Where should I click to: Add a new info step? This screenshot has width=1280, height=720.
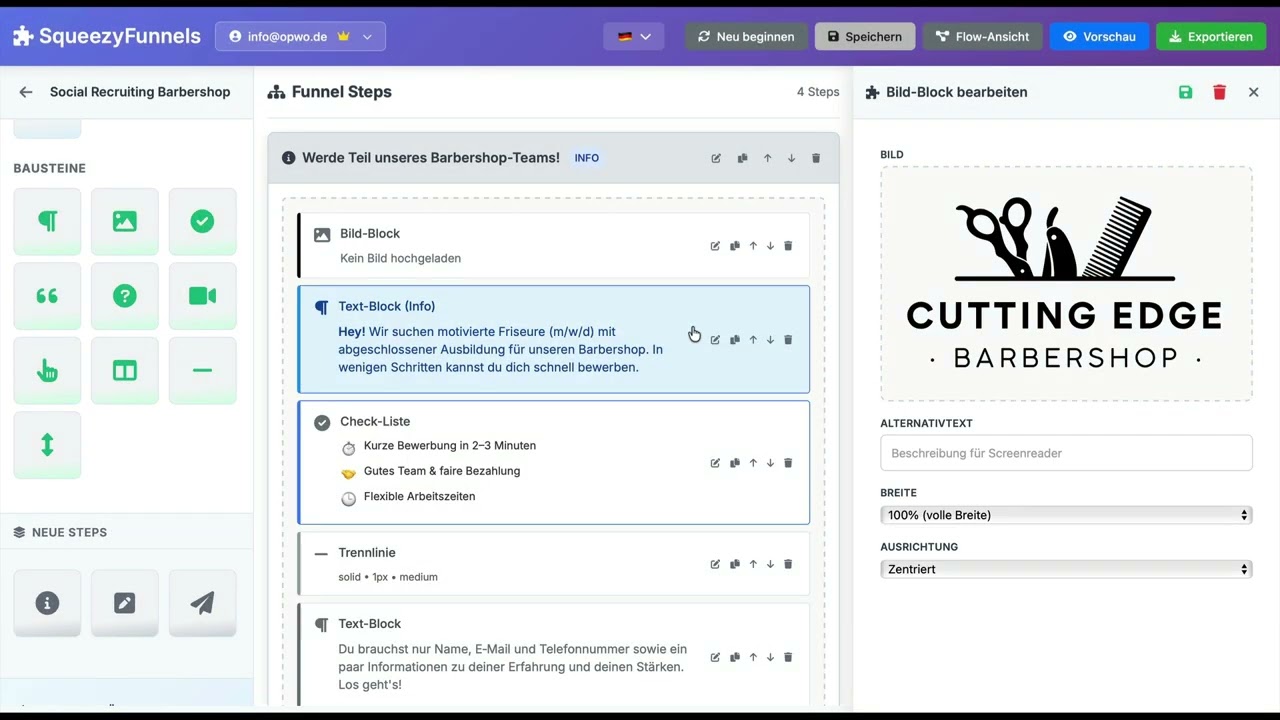click(x=47, y=603)
